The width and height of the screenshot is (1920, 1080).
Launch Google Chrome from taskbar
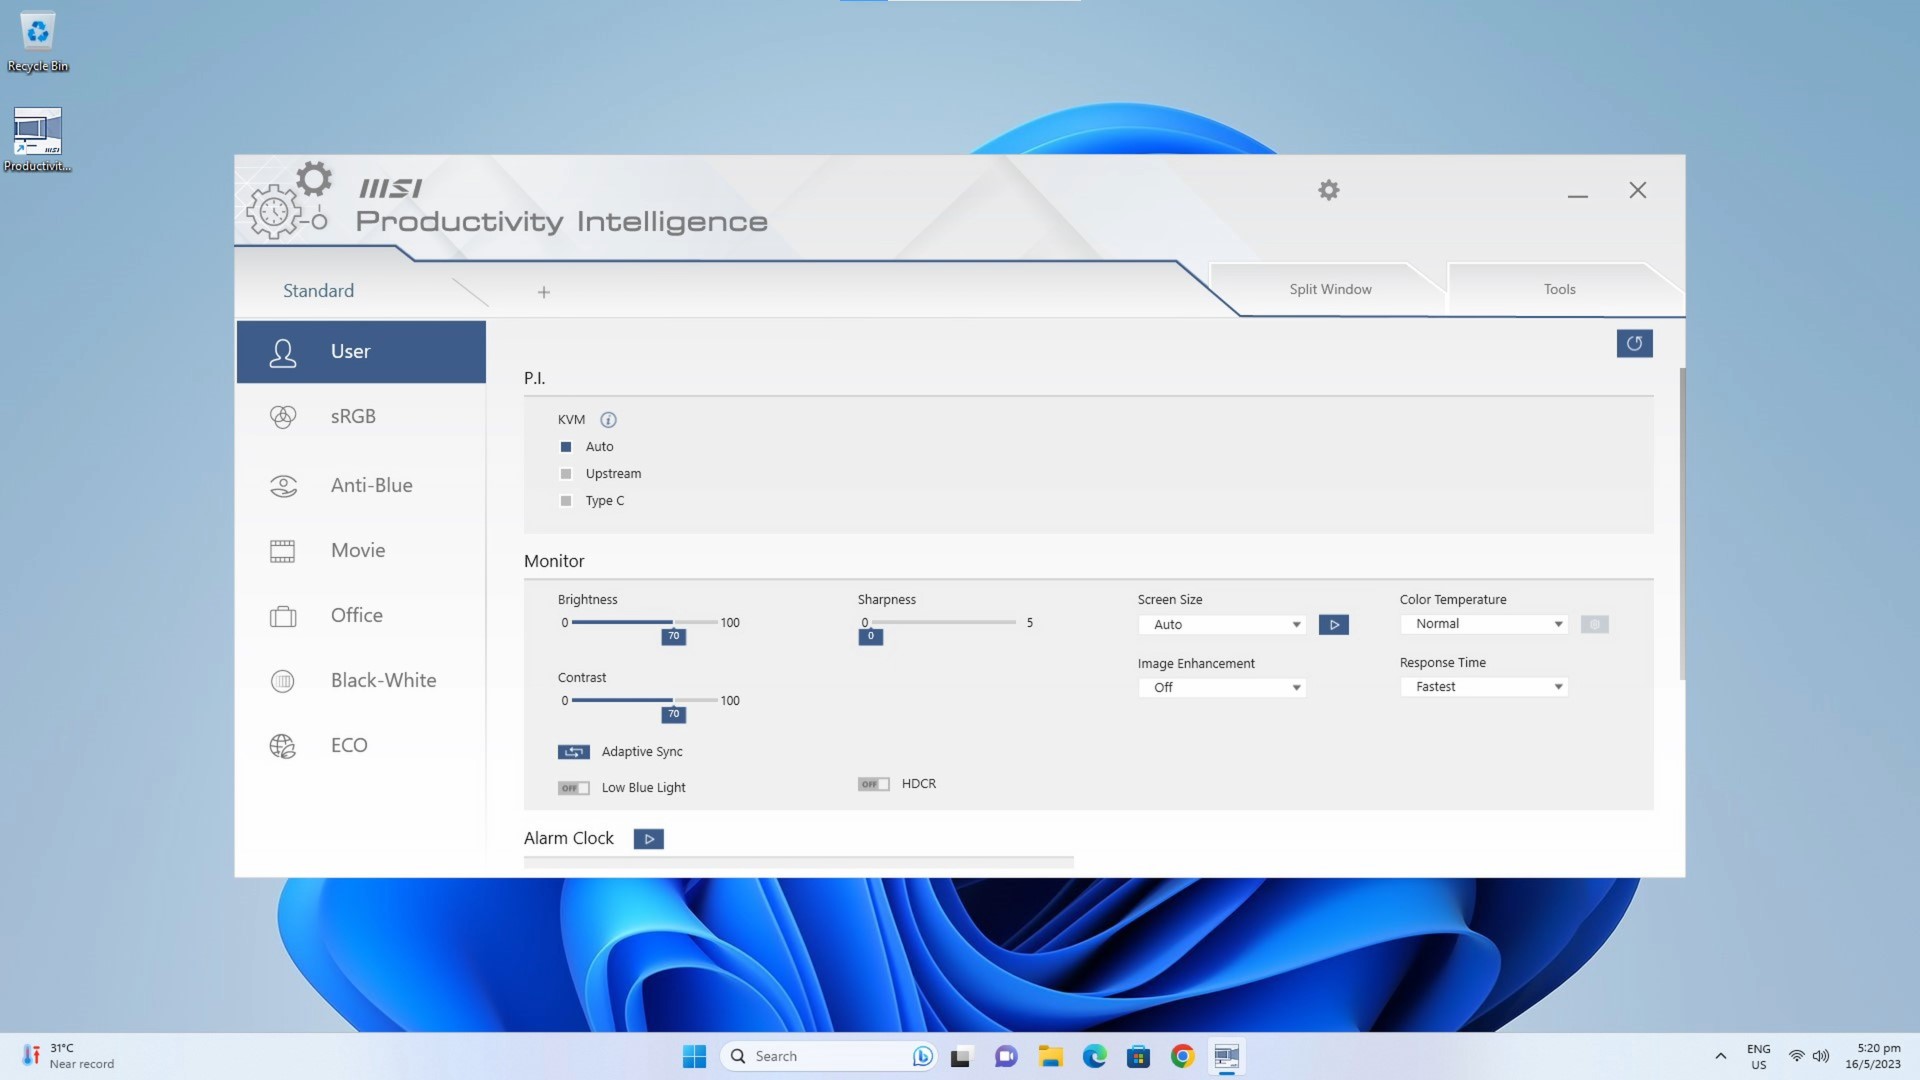coord(1182,1056)
